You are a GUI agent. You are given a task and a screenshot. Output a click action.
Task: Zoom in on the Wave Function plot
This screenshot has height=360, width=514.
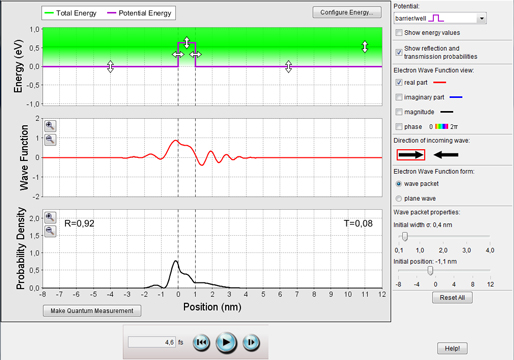coord(50,126)
